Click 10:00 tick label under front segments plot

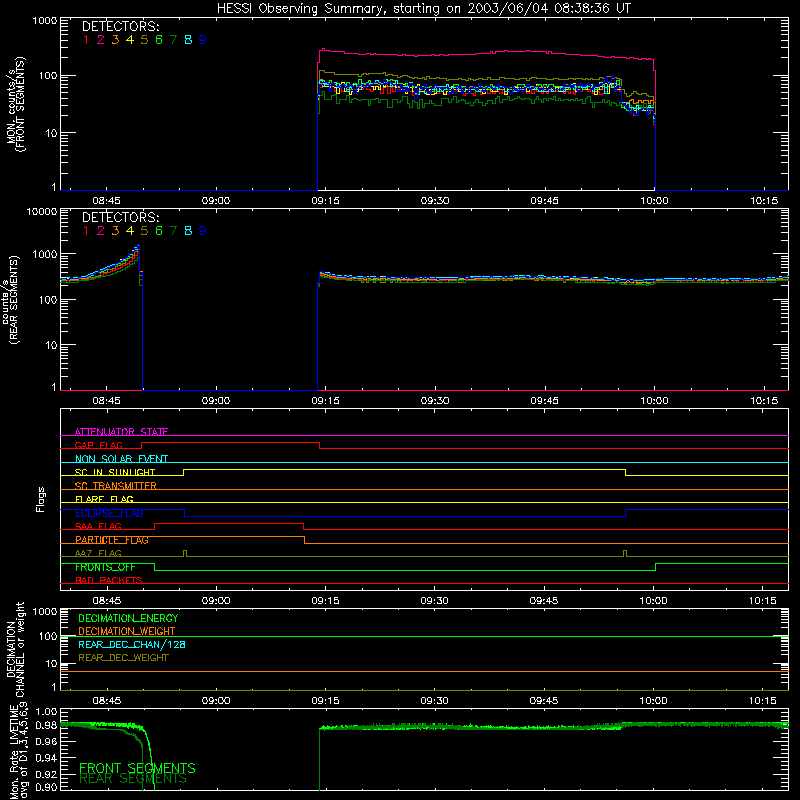pyautogui.click(x=654, y=201)
